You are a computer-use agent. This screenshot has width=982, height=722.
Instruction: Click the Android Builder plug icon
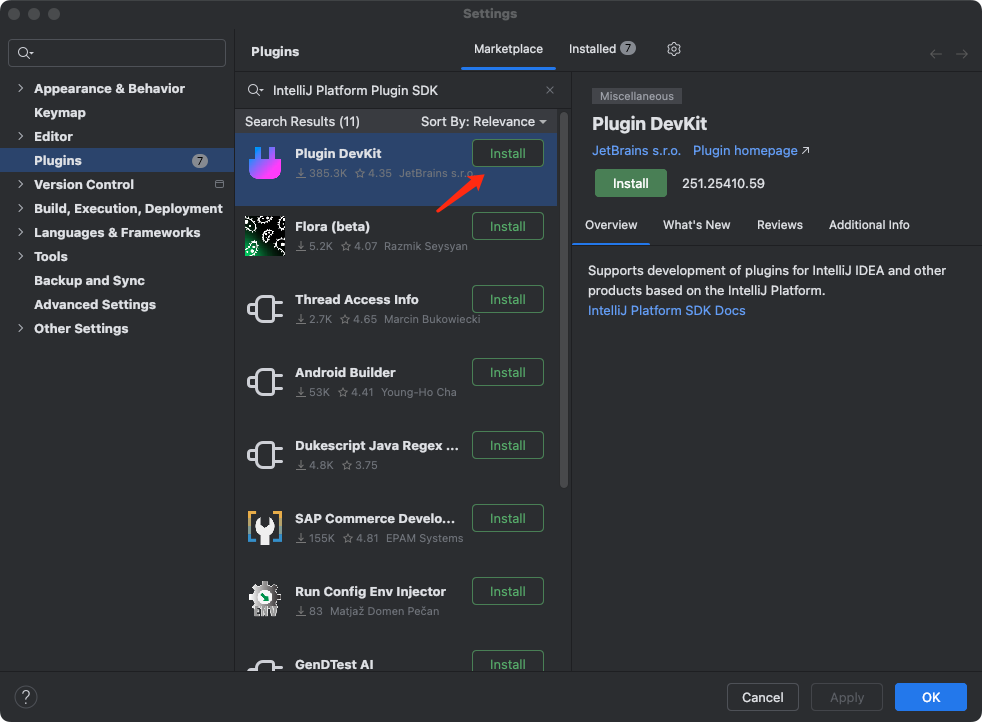tap(265, 382)
